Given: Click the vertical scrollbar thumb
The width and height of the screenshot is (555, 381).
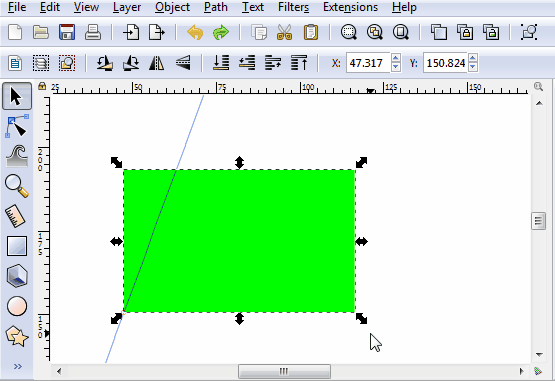Looking at the screenshot, I should 538,221.
